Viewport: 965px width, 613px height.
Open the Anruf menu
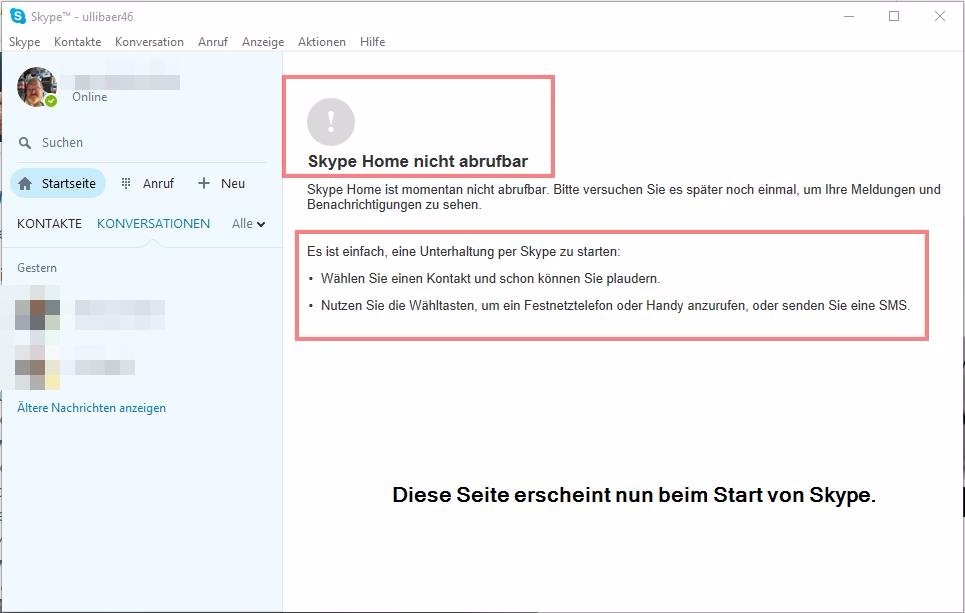(213, 42)
